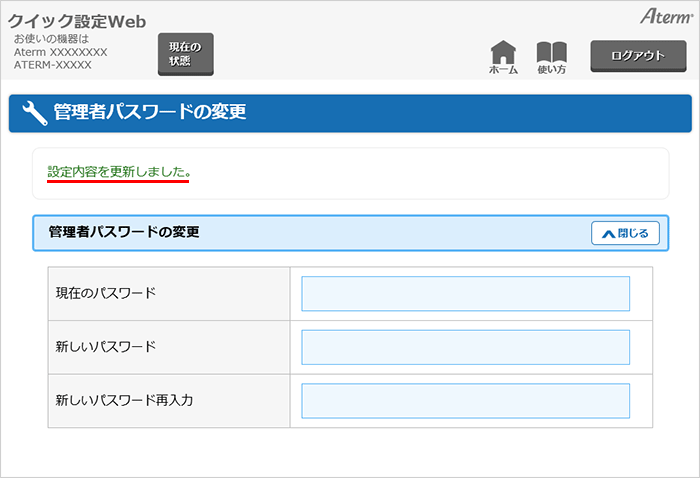
Task: Click the Home house icon
Action: point(503,51)
